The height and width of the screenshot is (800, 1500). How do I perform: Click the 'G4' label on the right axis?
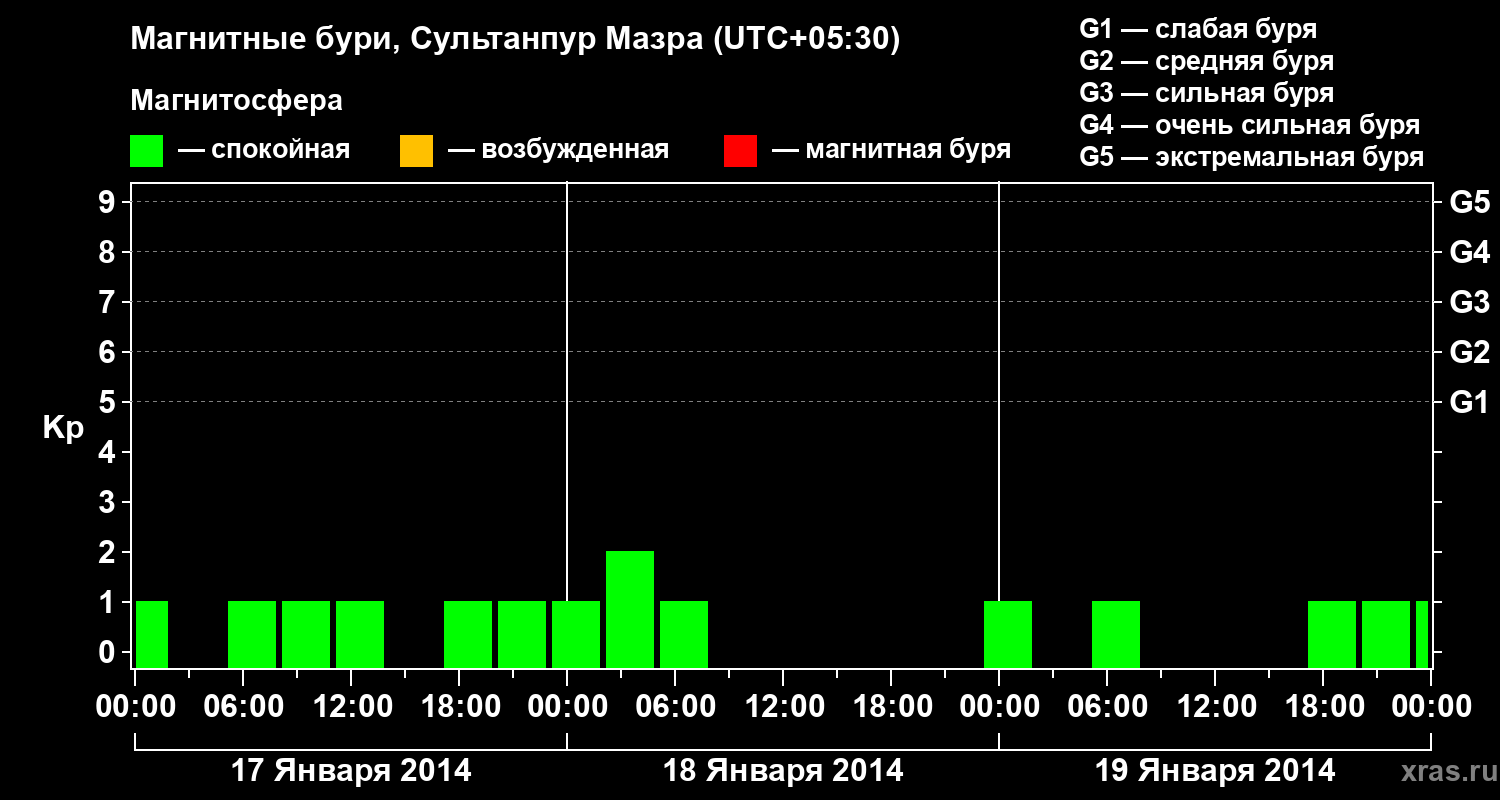1469,252
